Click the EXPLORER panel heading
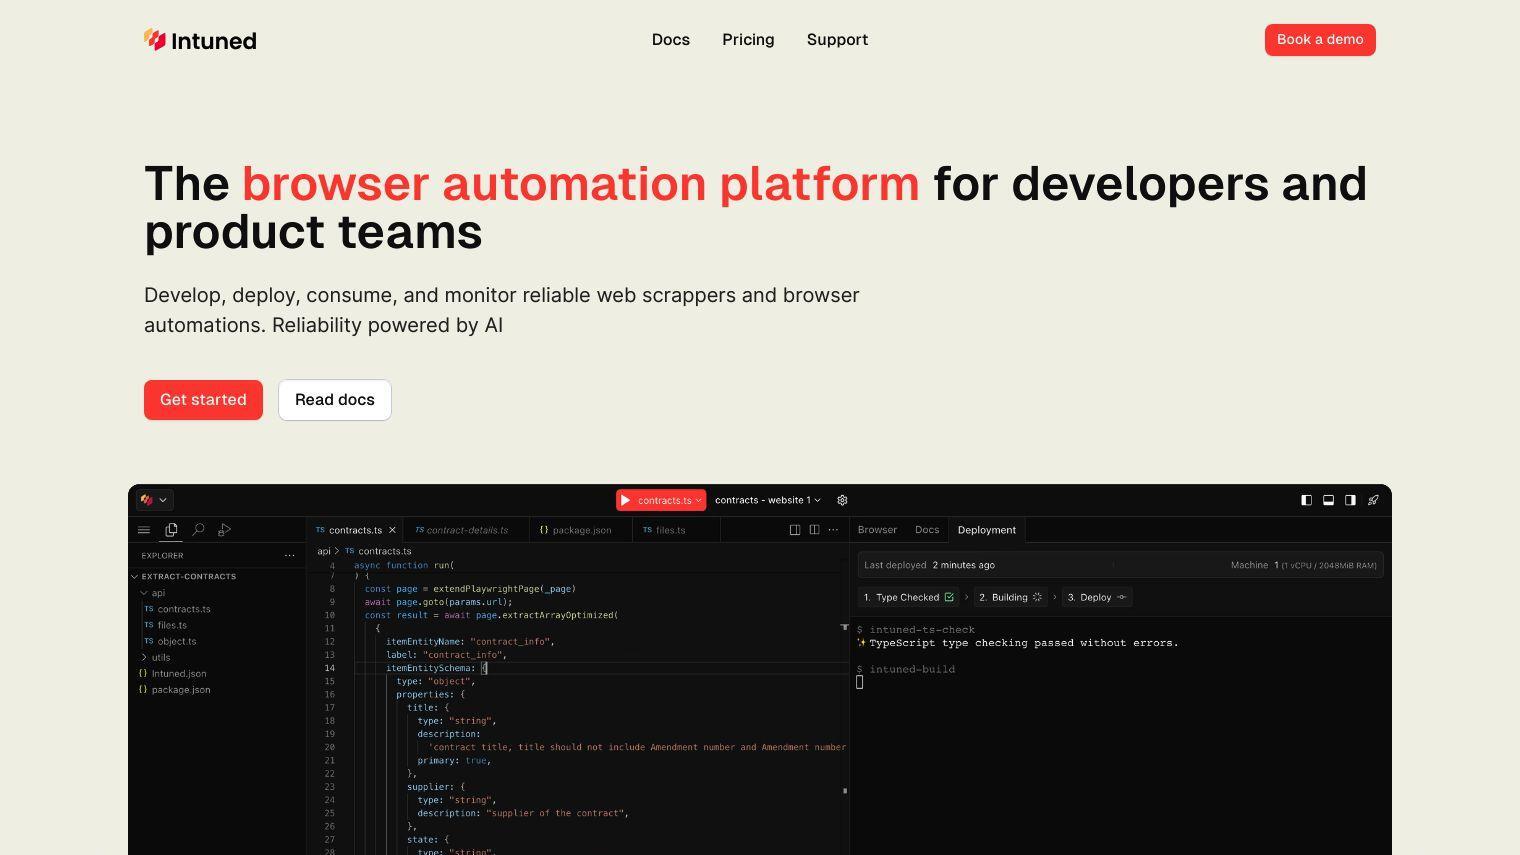 162,555
